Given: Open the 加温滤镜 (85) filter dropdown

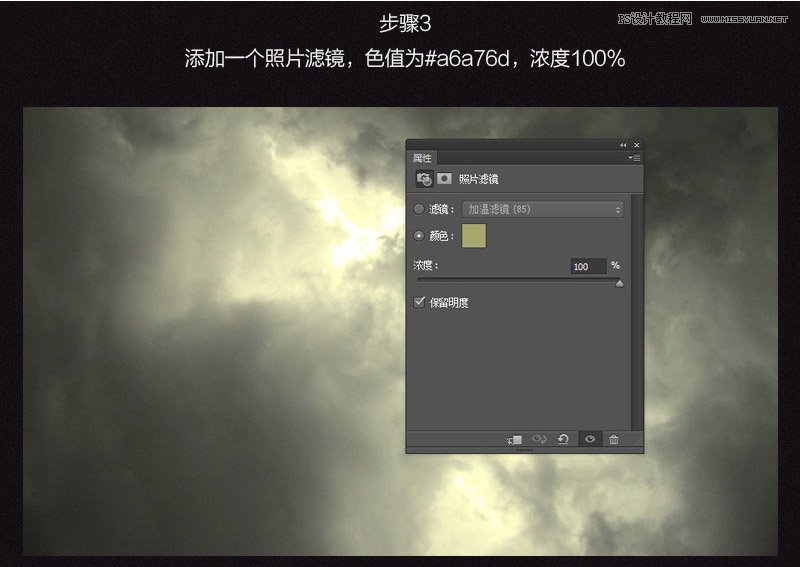Looking at the screenshot, I should coord(542,209).
